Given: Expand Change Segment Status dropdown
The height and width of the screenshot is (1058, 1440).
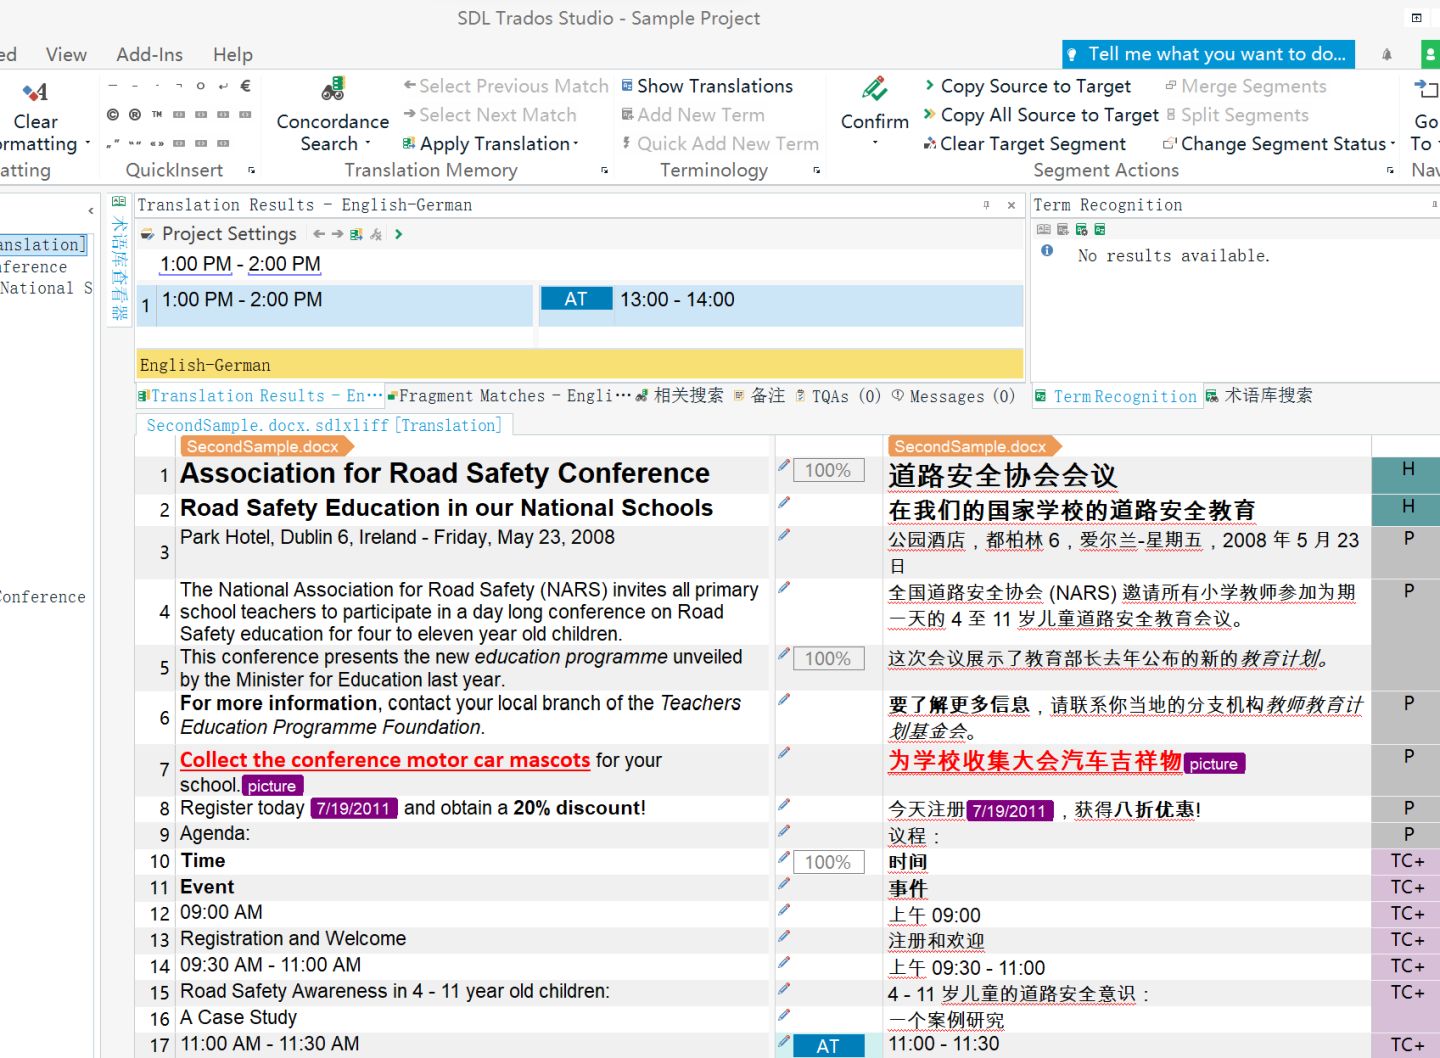Looking at the screenshot, I should click(1392, 144).
